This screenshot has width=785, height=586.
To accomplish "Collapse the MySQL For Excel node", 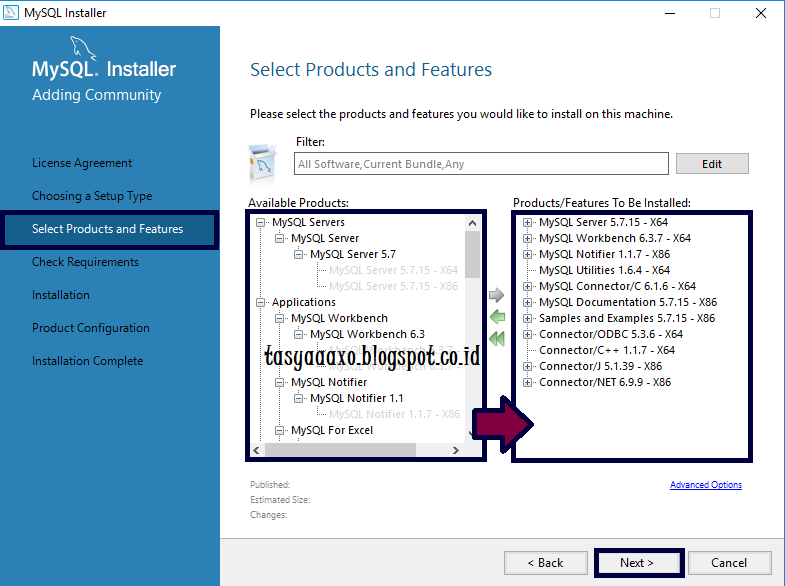I will pos(279,430).
